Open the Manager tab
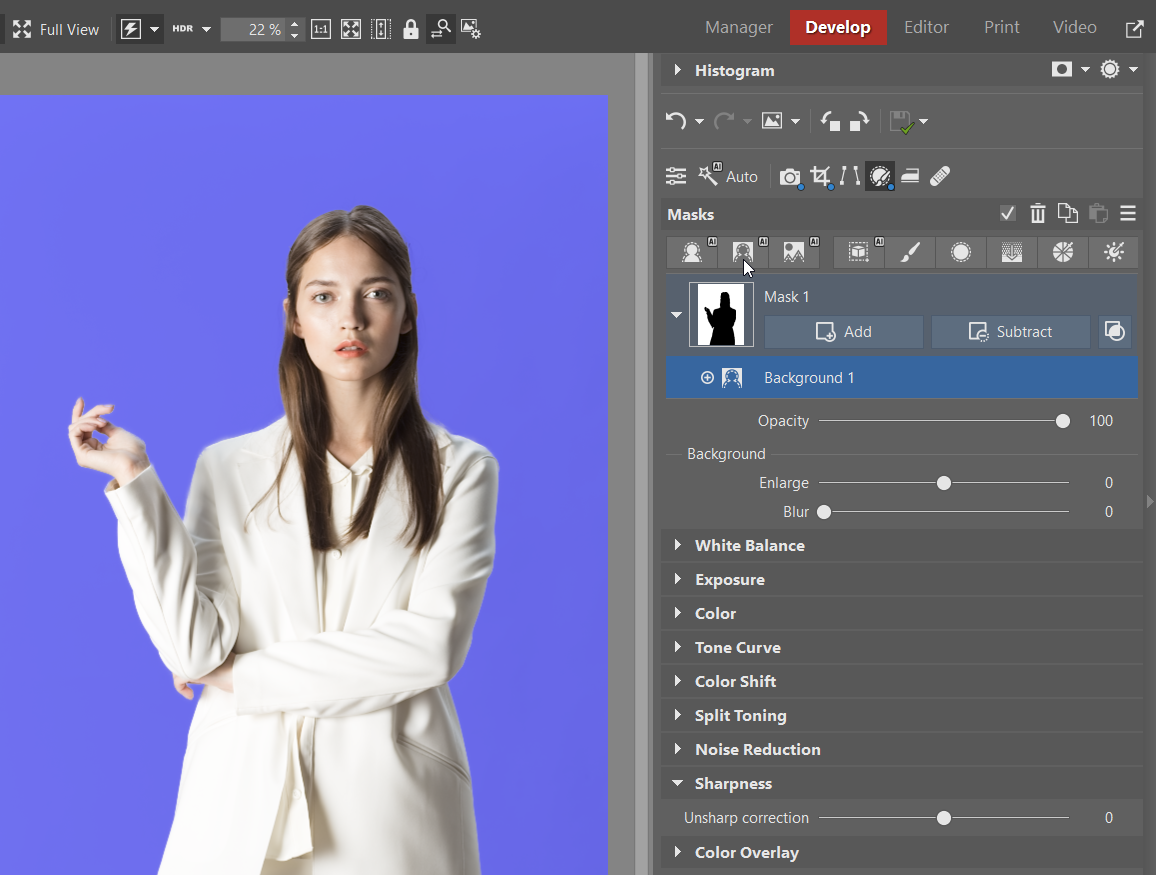1156x875 pixels. click(738, 27)
